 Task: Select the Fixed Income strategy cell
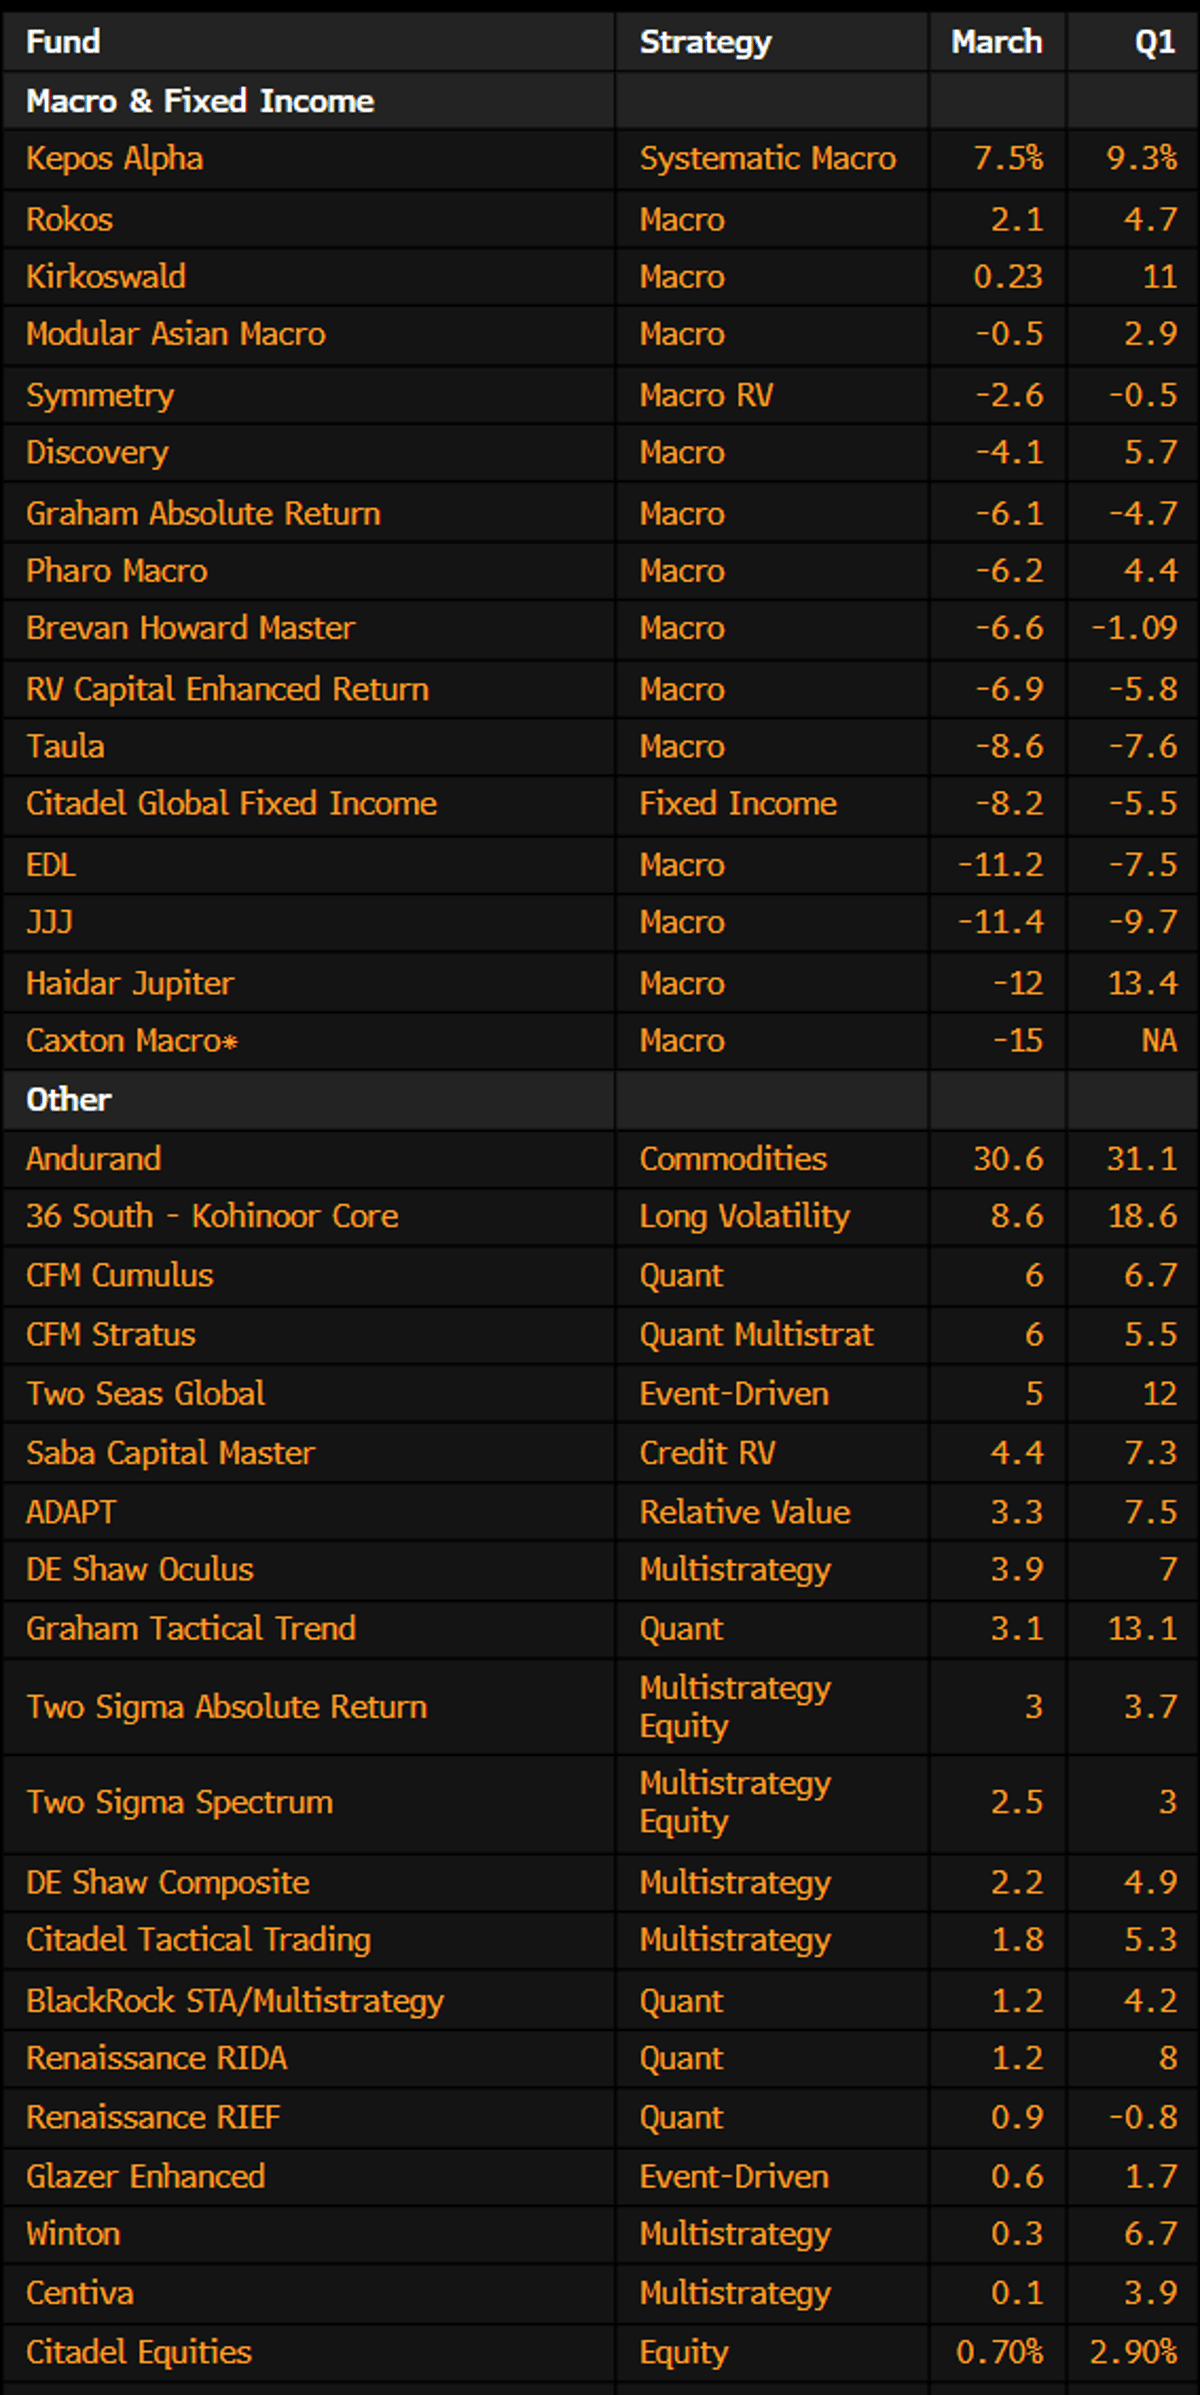(738, 803)
